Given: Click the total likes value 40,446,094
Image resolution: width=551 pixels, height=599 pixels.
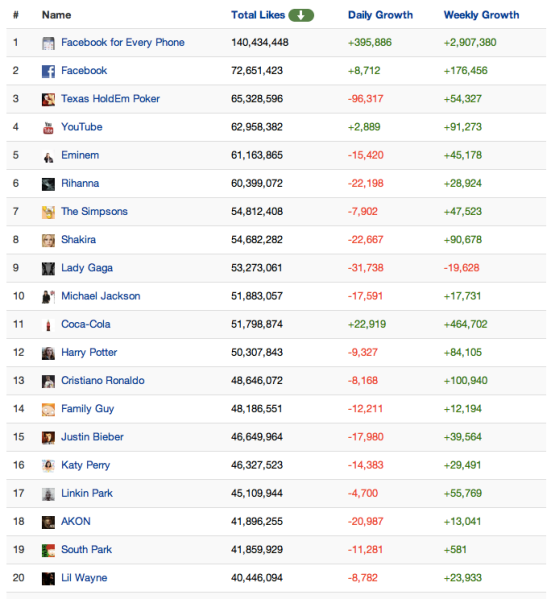Looking at the screenshot, I should point(257,578).
